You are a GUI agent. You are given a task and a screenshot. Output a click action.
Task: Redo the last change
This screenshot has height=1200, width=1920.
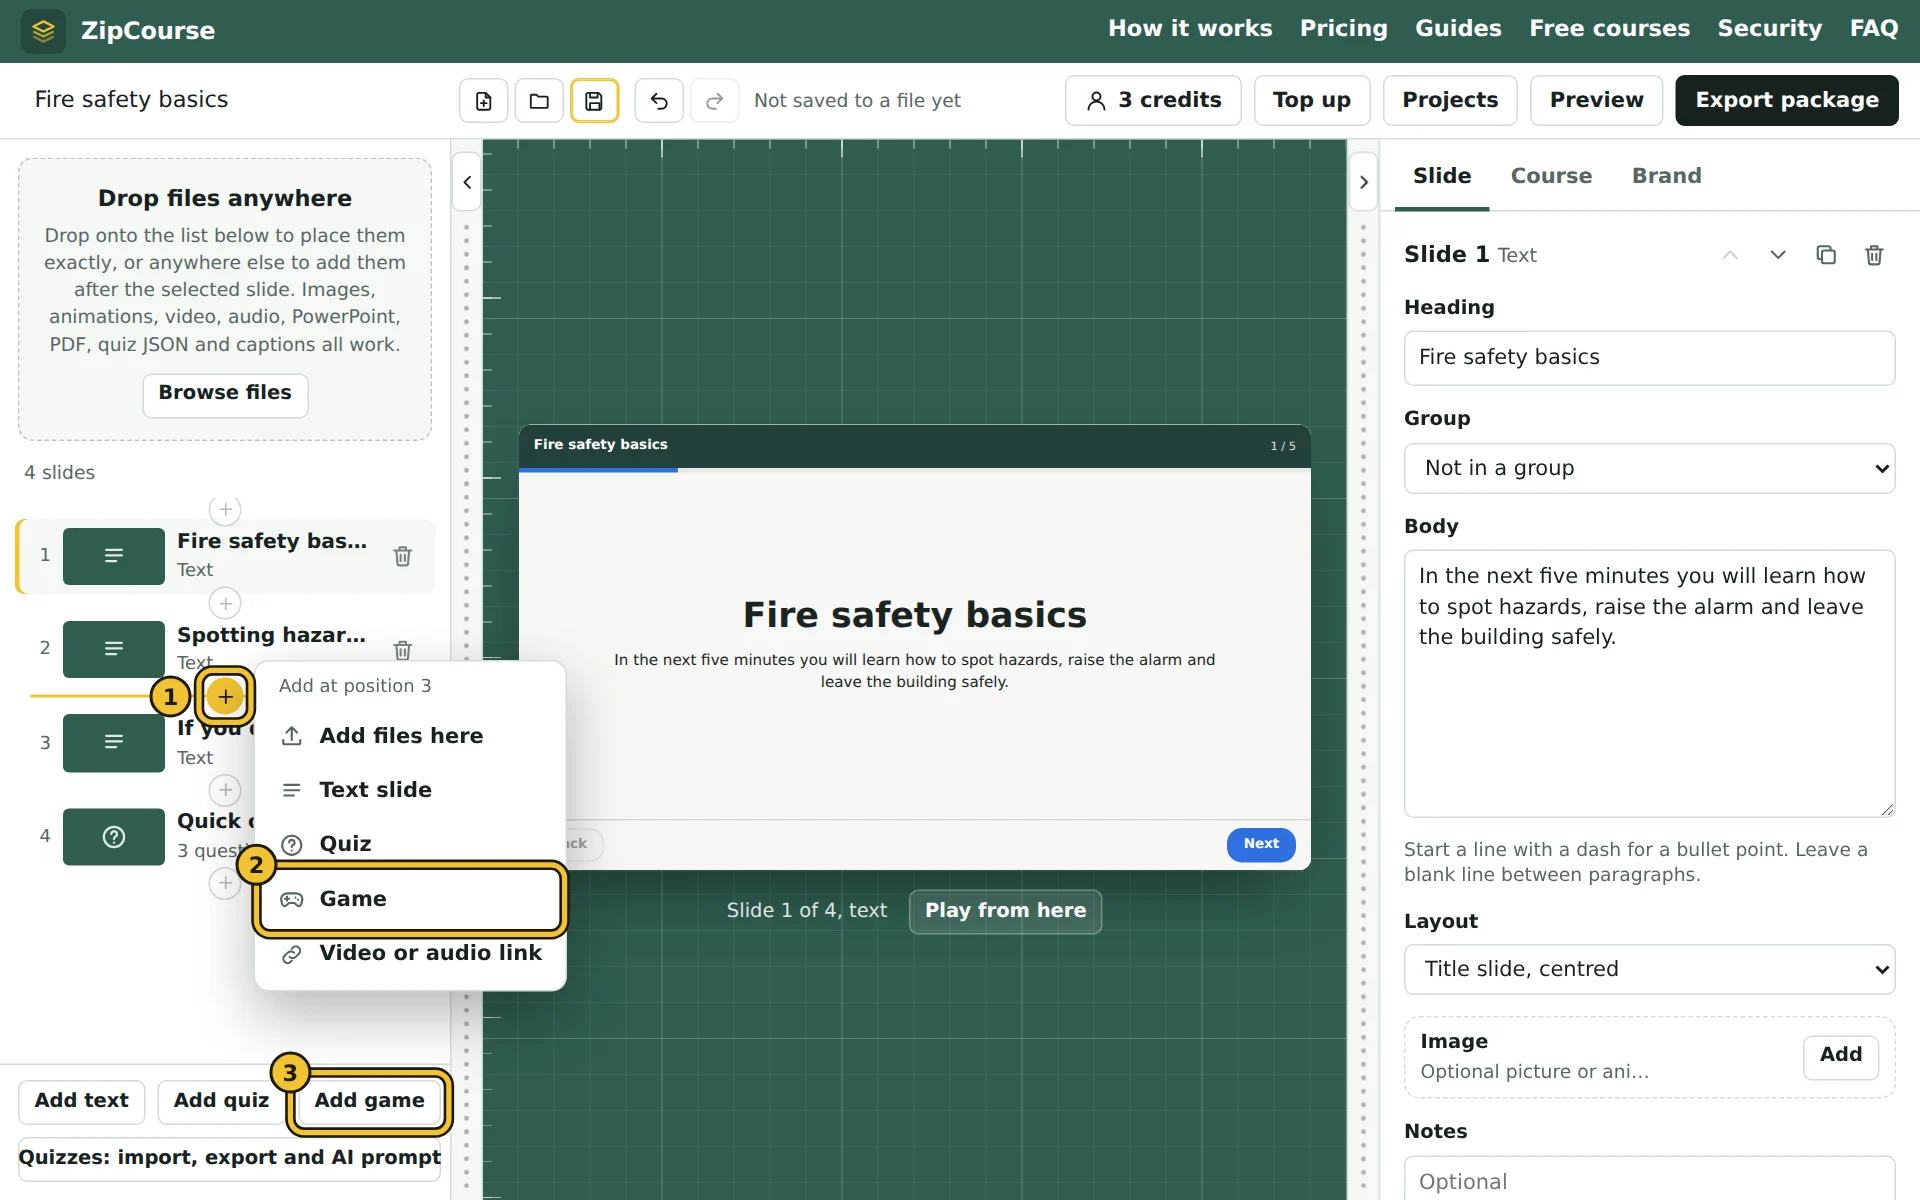coord(714,101)
